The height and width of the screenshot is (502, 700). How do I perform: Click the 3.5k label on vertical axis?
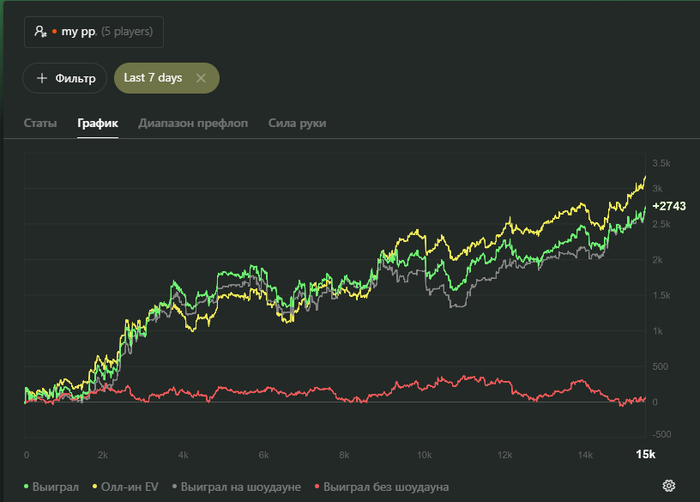661,163
